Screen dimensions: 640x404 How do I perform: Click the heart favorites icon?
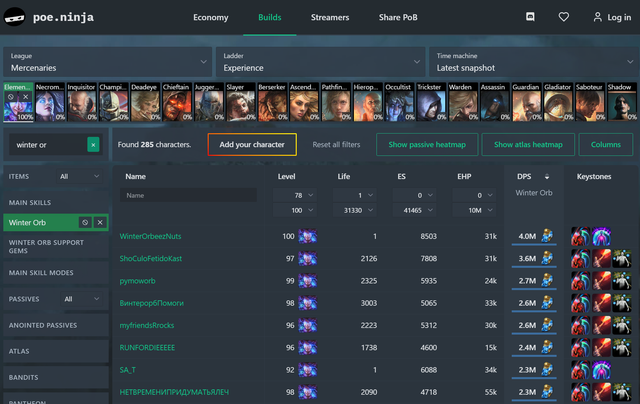(564, 17)
